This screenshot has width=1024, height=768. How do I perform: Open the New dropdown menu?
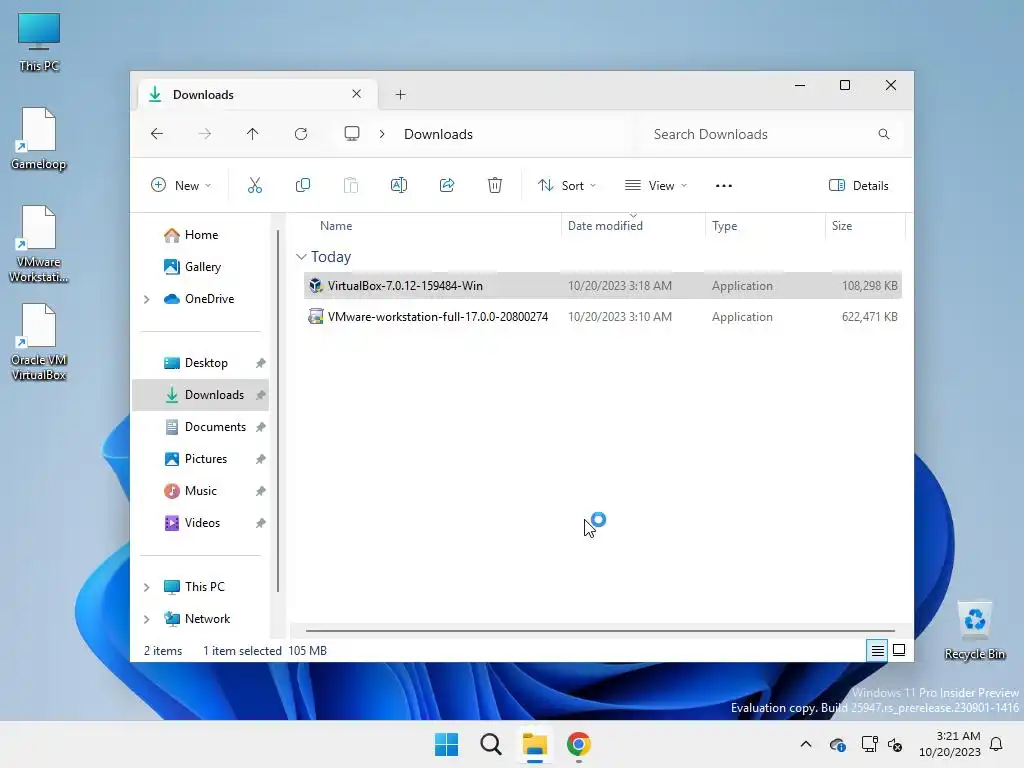181,185
